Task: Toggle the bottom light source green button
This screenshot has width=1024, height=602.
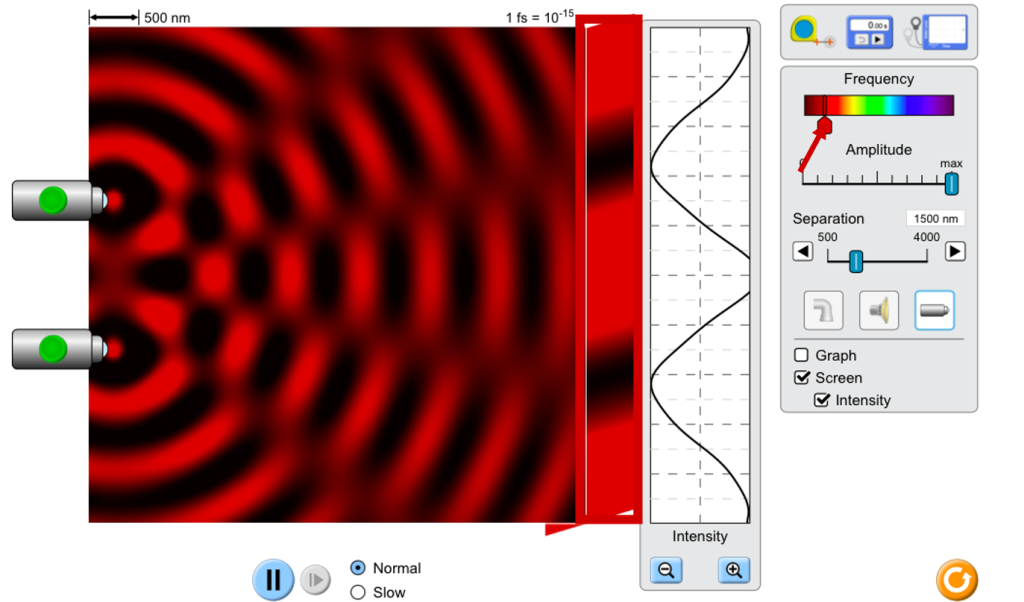Action: [x=53, y=349]
